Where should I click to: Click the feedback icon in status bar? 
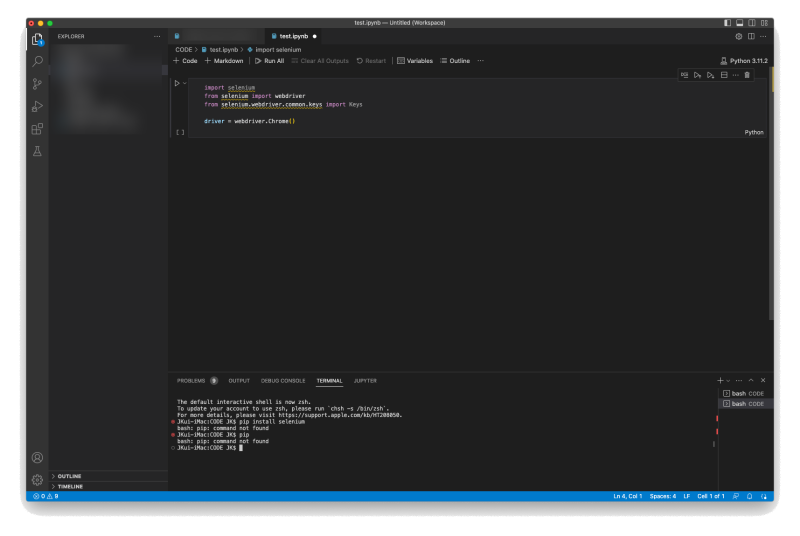pyautogui.click(x=736, y=496)
